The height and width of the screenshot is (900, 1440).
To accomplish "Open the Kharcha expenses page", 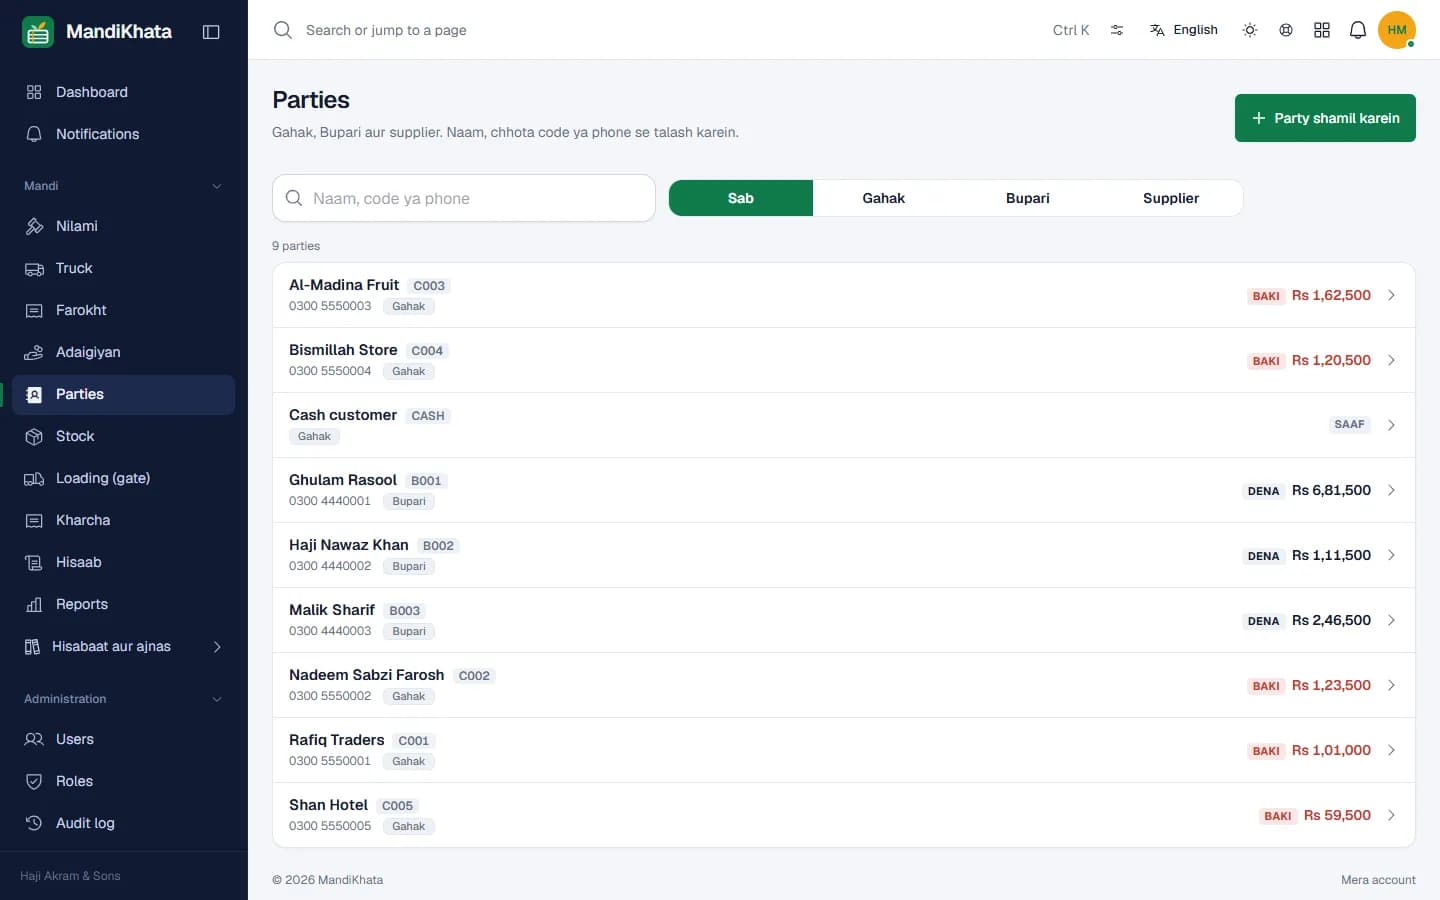I will 123,520.
